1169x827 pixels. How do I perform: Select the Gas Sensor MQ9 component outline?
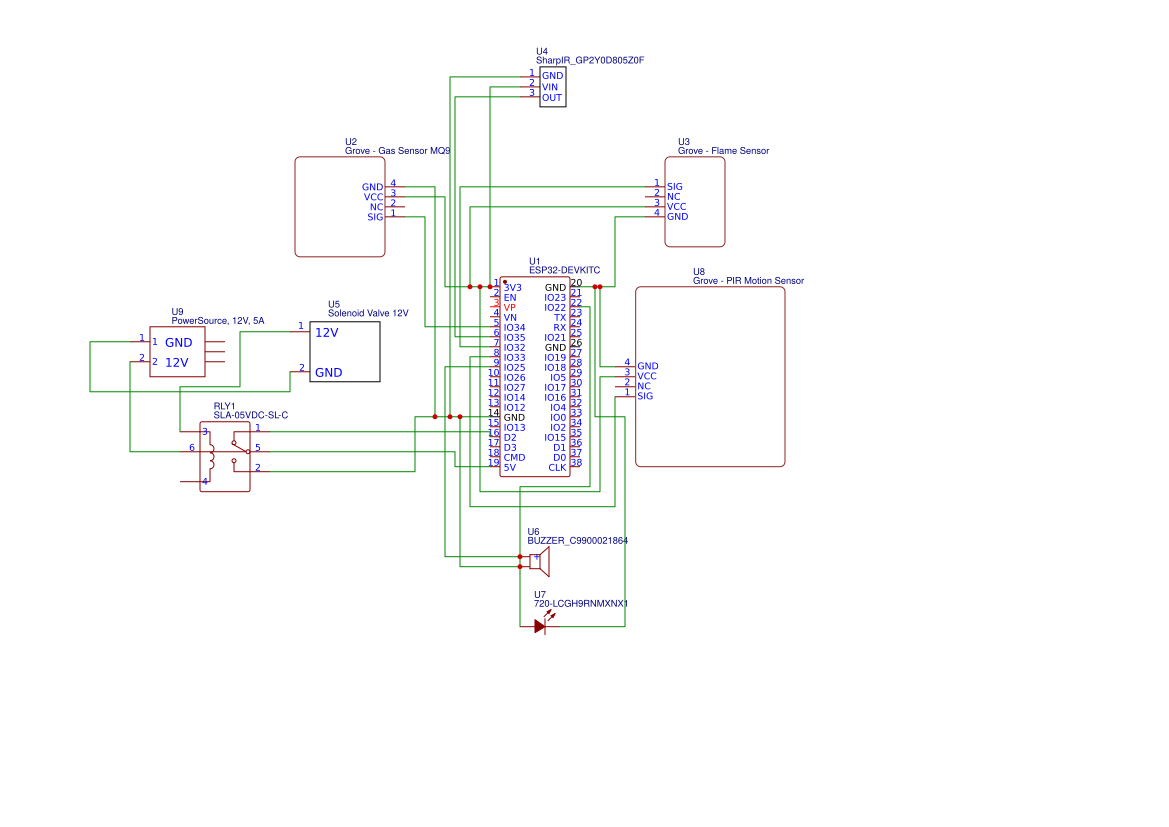point(340,207)
